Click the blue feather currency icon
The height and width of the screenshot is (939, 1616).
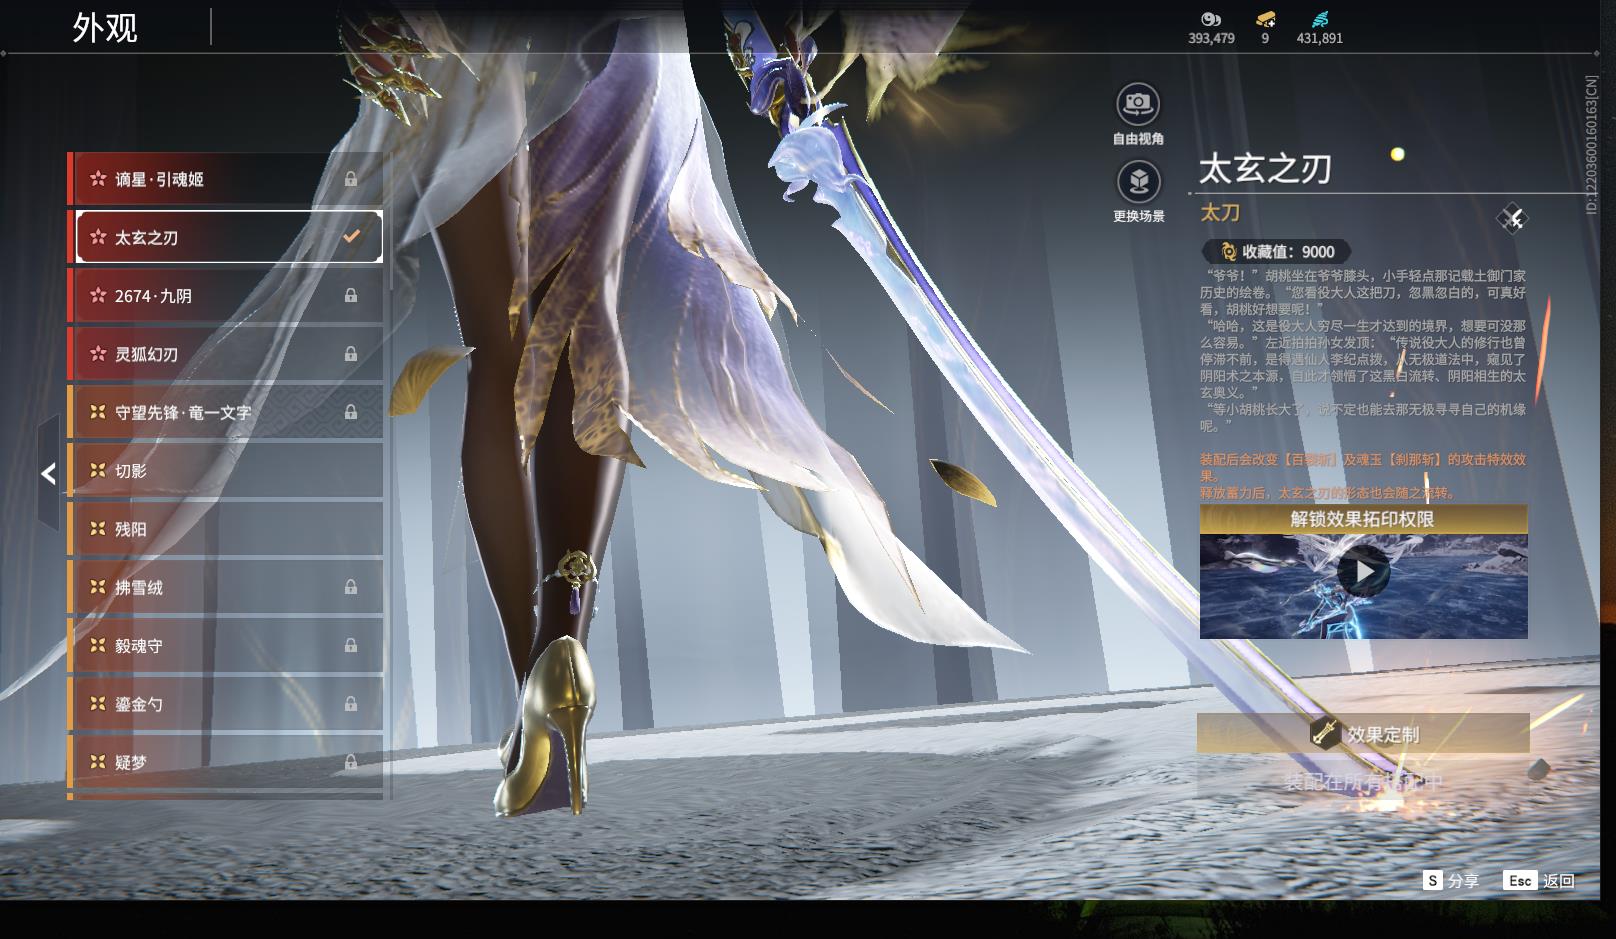coord(1319,19)
